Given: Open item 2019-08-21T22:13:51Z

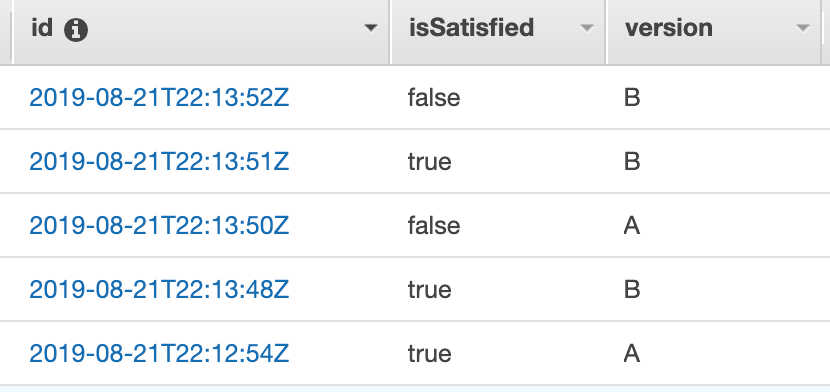Looking at the screenshot, I should [x=159, y=161].
